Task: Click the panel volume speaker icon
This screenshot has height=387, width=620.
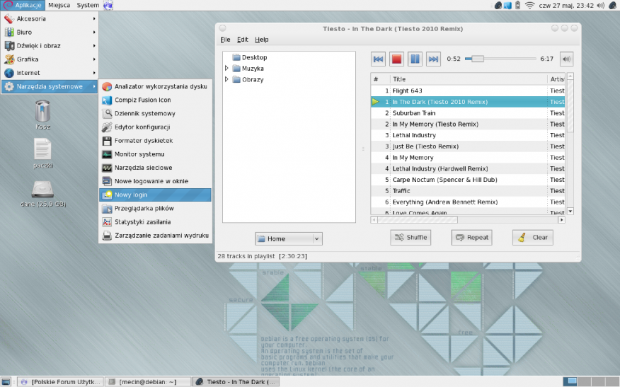Action: pos(601,5)
